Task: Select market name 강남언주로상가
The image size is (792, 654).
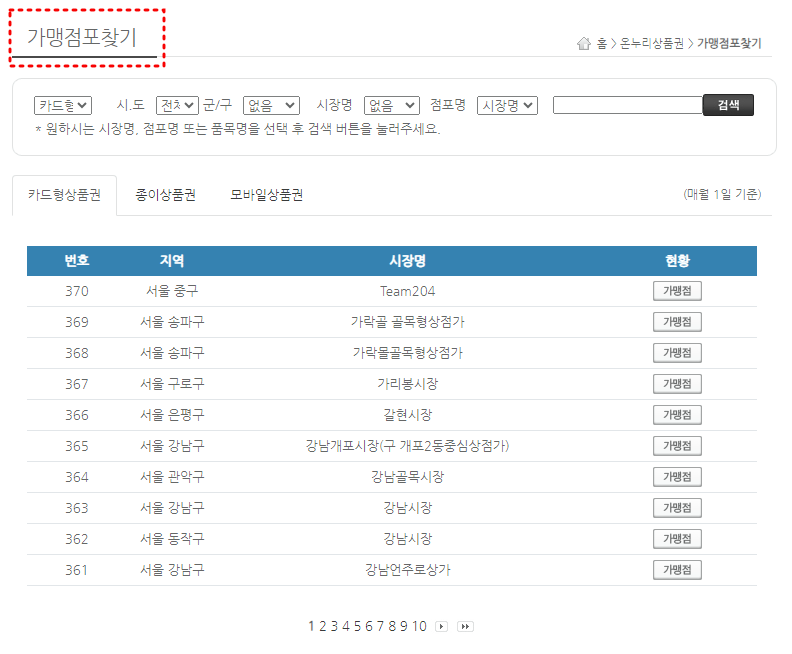Action: click(x=407, y=570)
